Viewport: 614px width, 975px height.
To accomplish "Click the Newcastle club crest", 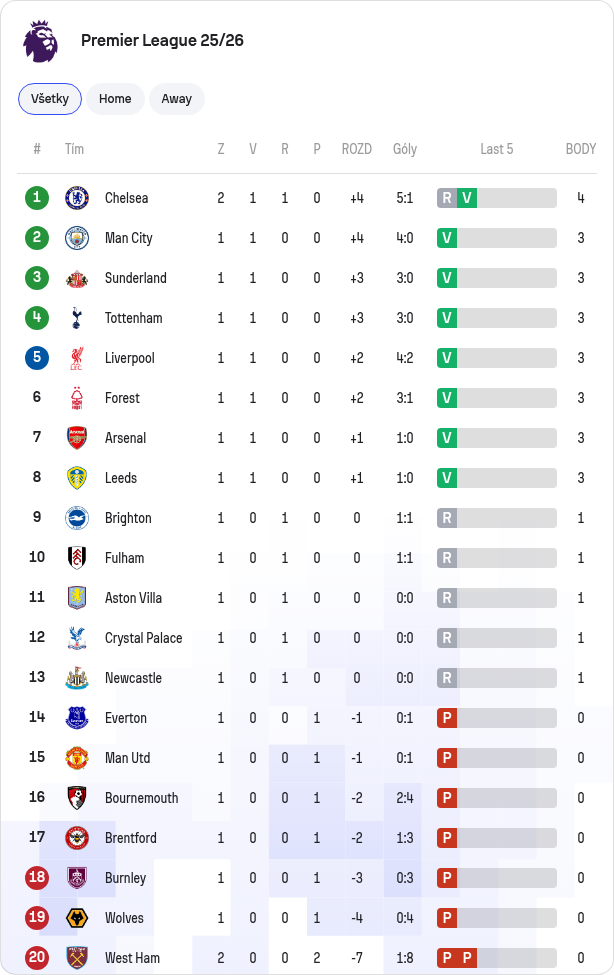I will click(x=77, y=678).
